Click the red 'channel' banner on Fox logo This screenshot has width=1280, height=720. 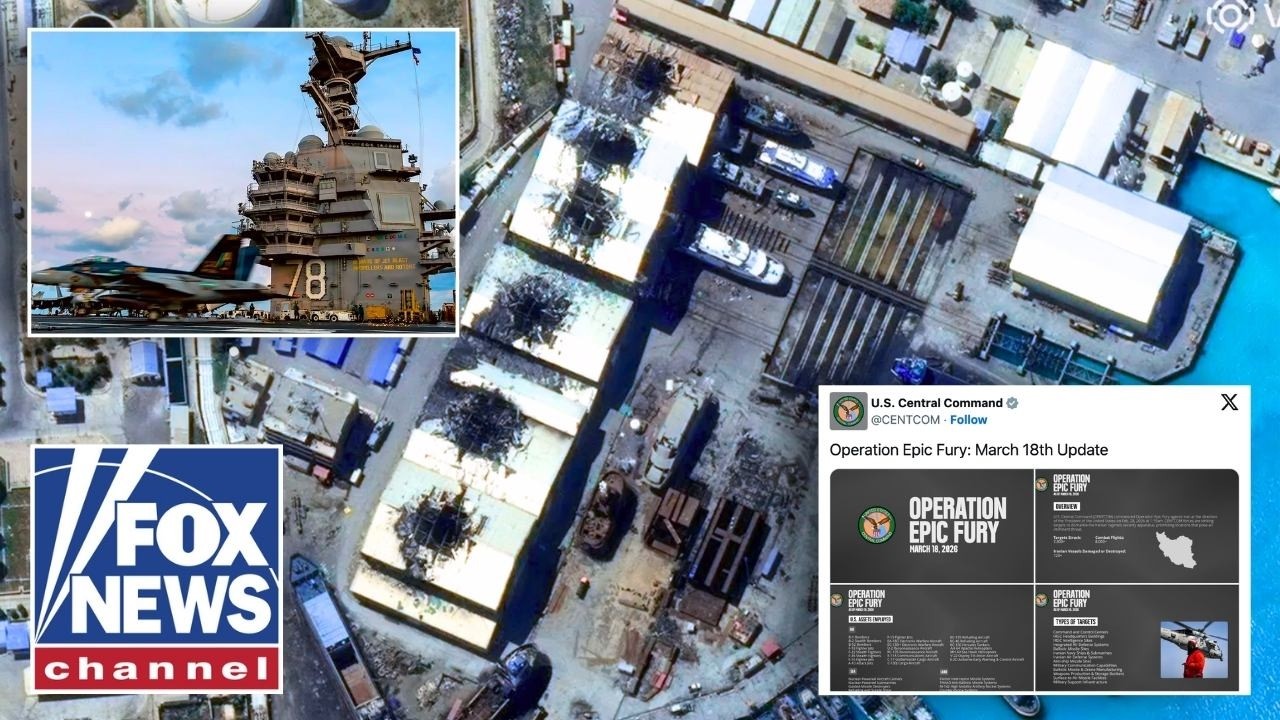click(157, 668)
